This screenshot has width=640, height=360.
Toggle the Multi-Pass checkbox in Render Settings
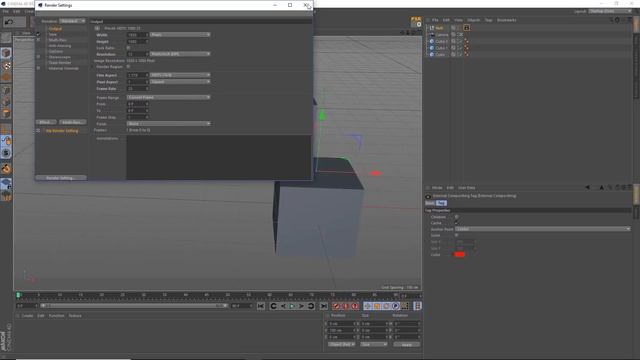pos(38,40)
